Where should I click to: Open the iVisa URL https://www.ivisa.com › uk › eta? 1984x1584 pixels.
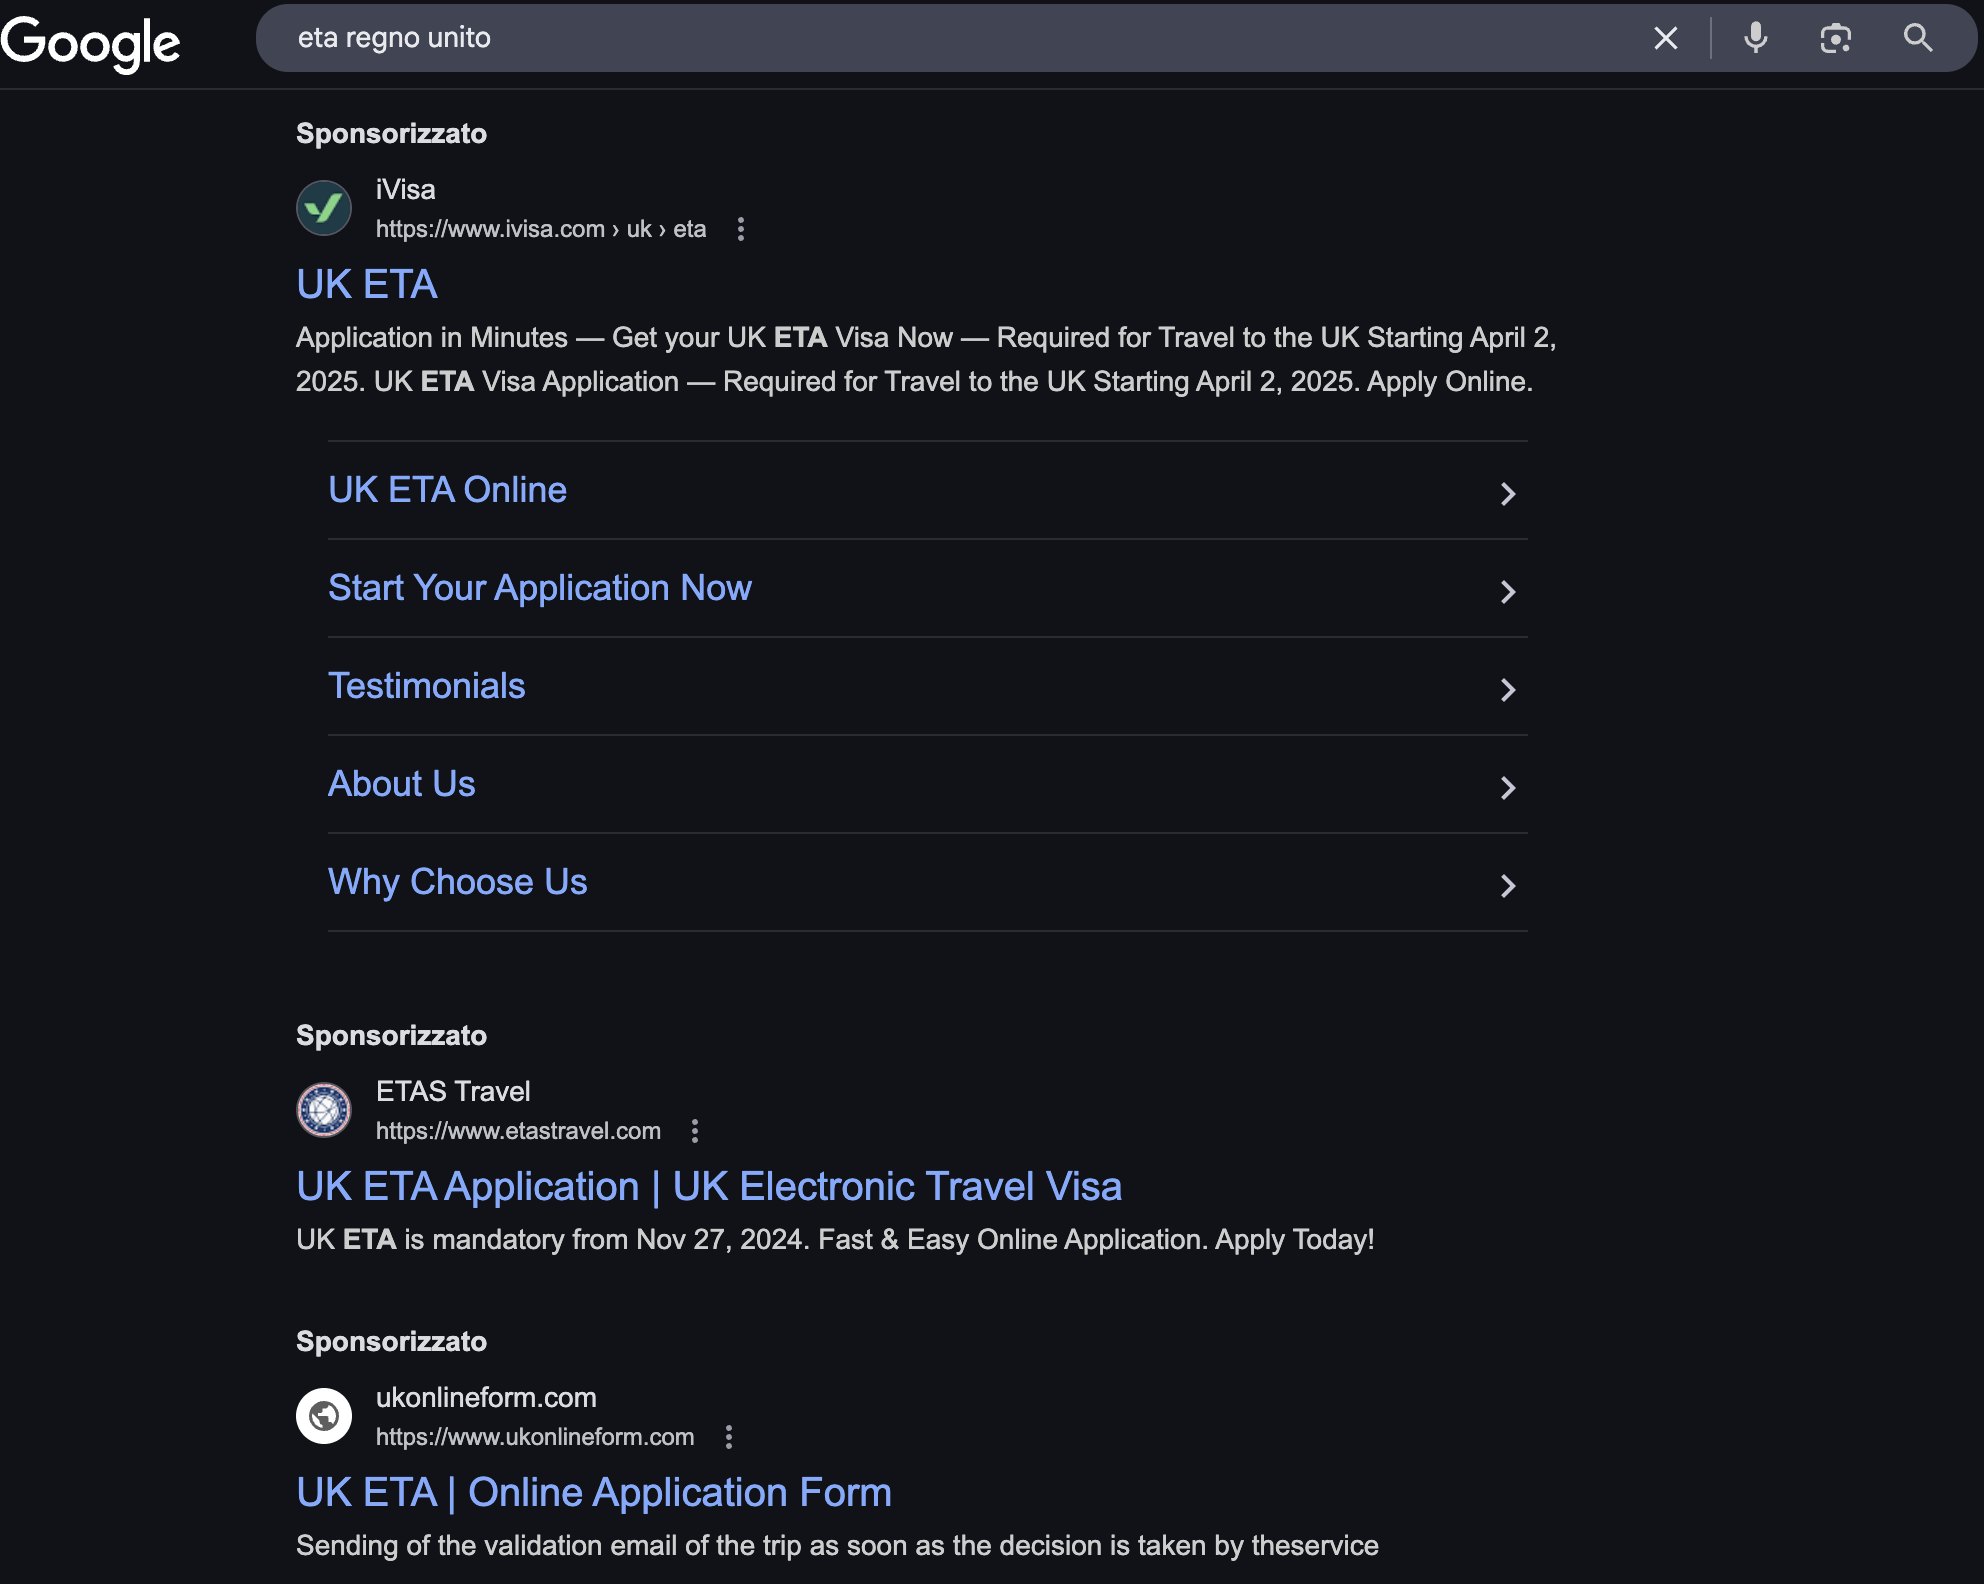[541, 229]
